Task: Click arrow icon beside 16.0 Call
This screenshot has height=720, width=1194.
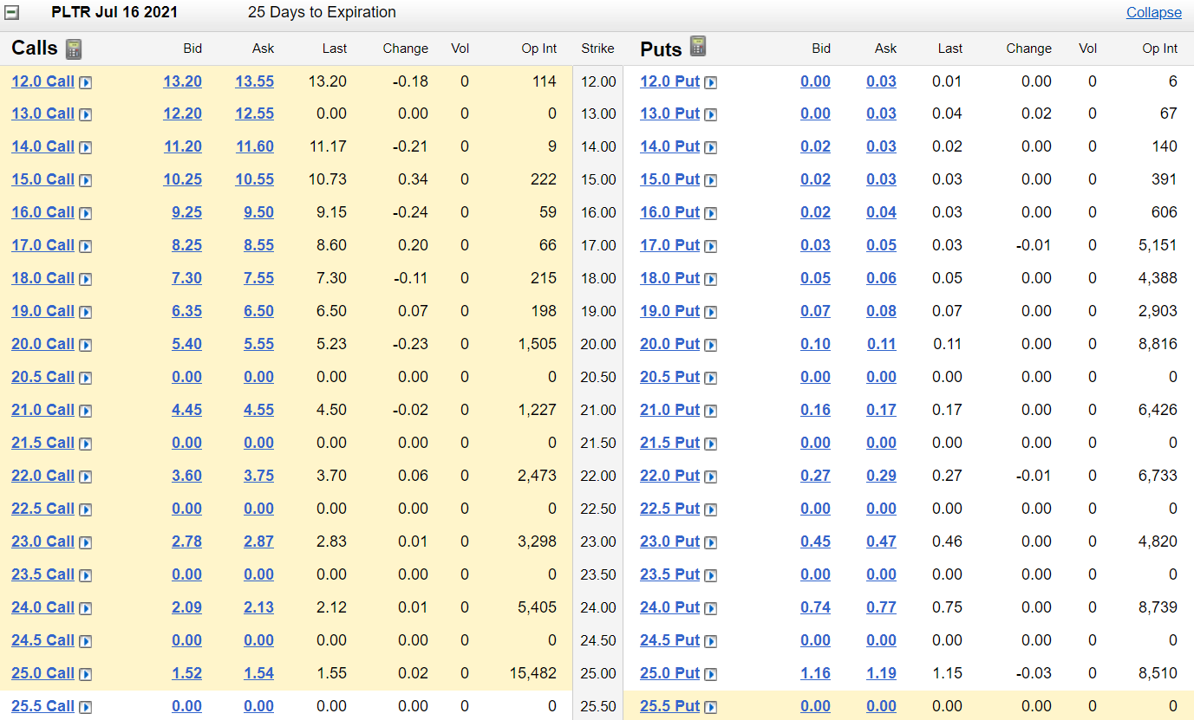Action: click(x=85, y=213)
